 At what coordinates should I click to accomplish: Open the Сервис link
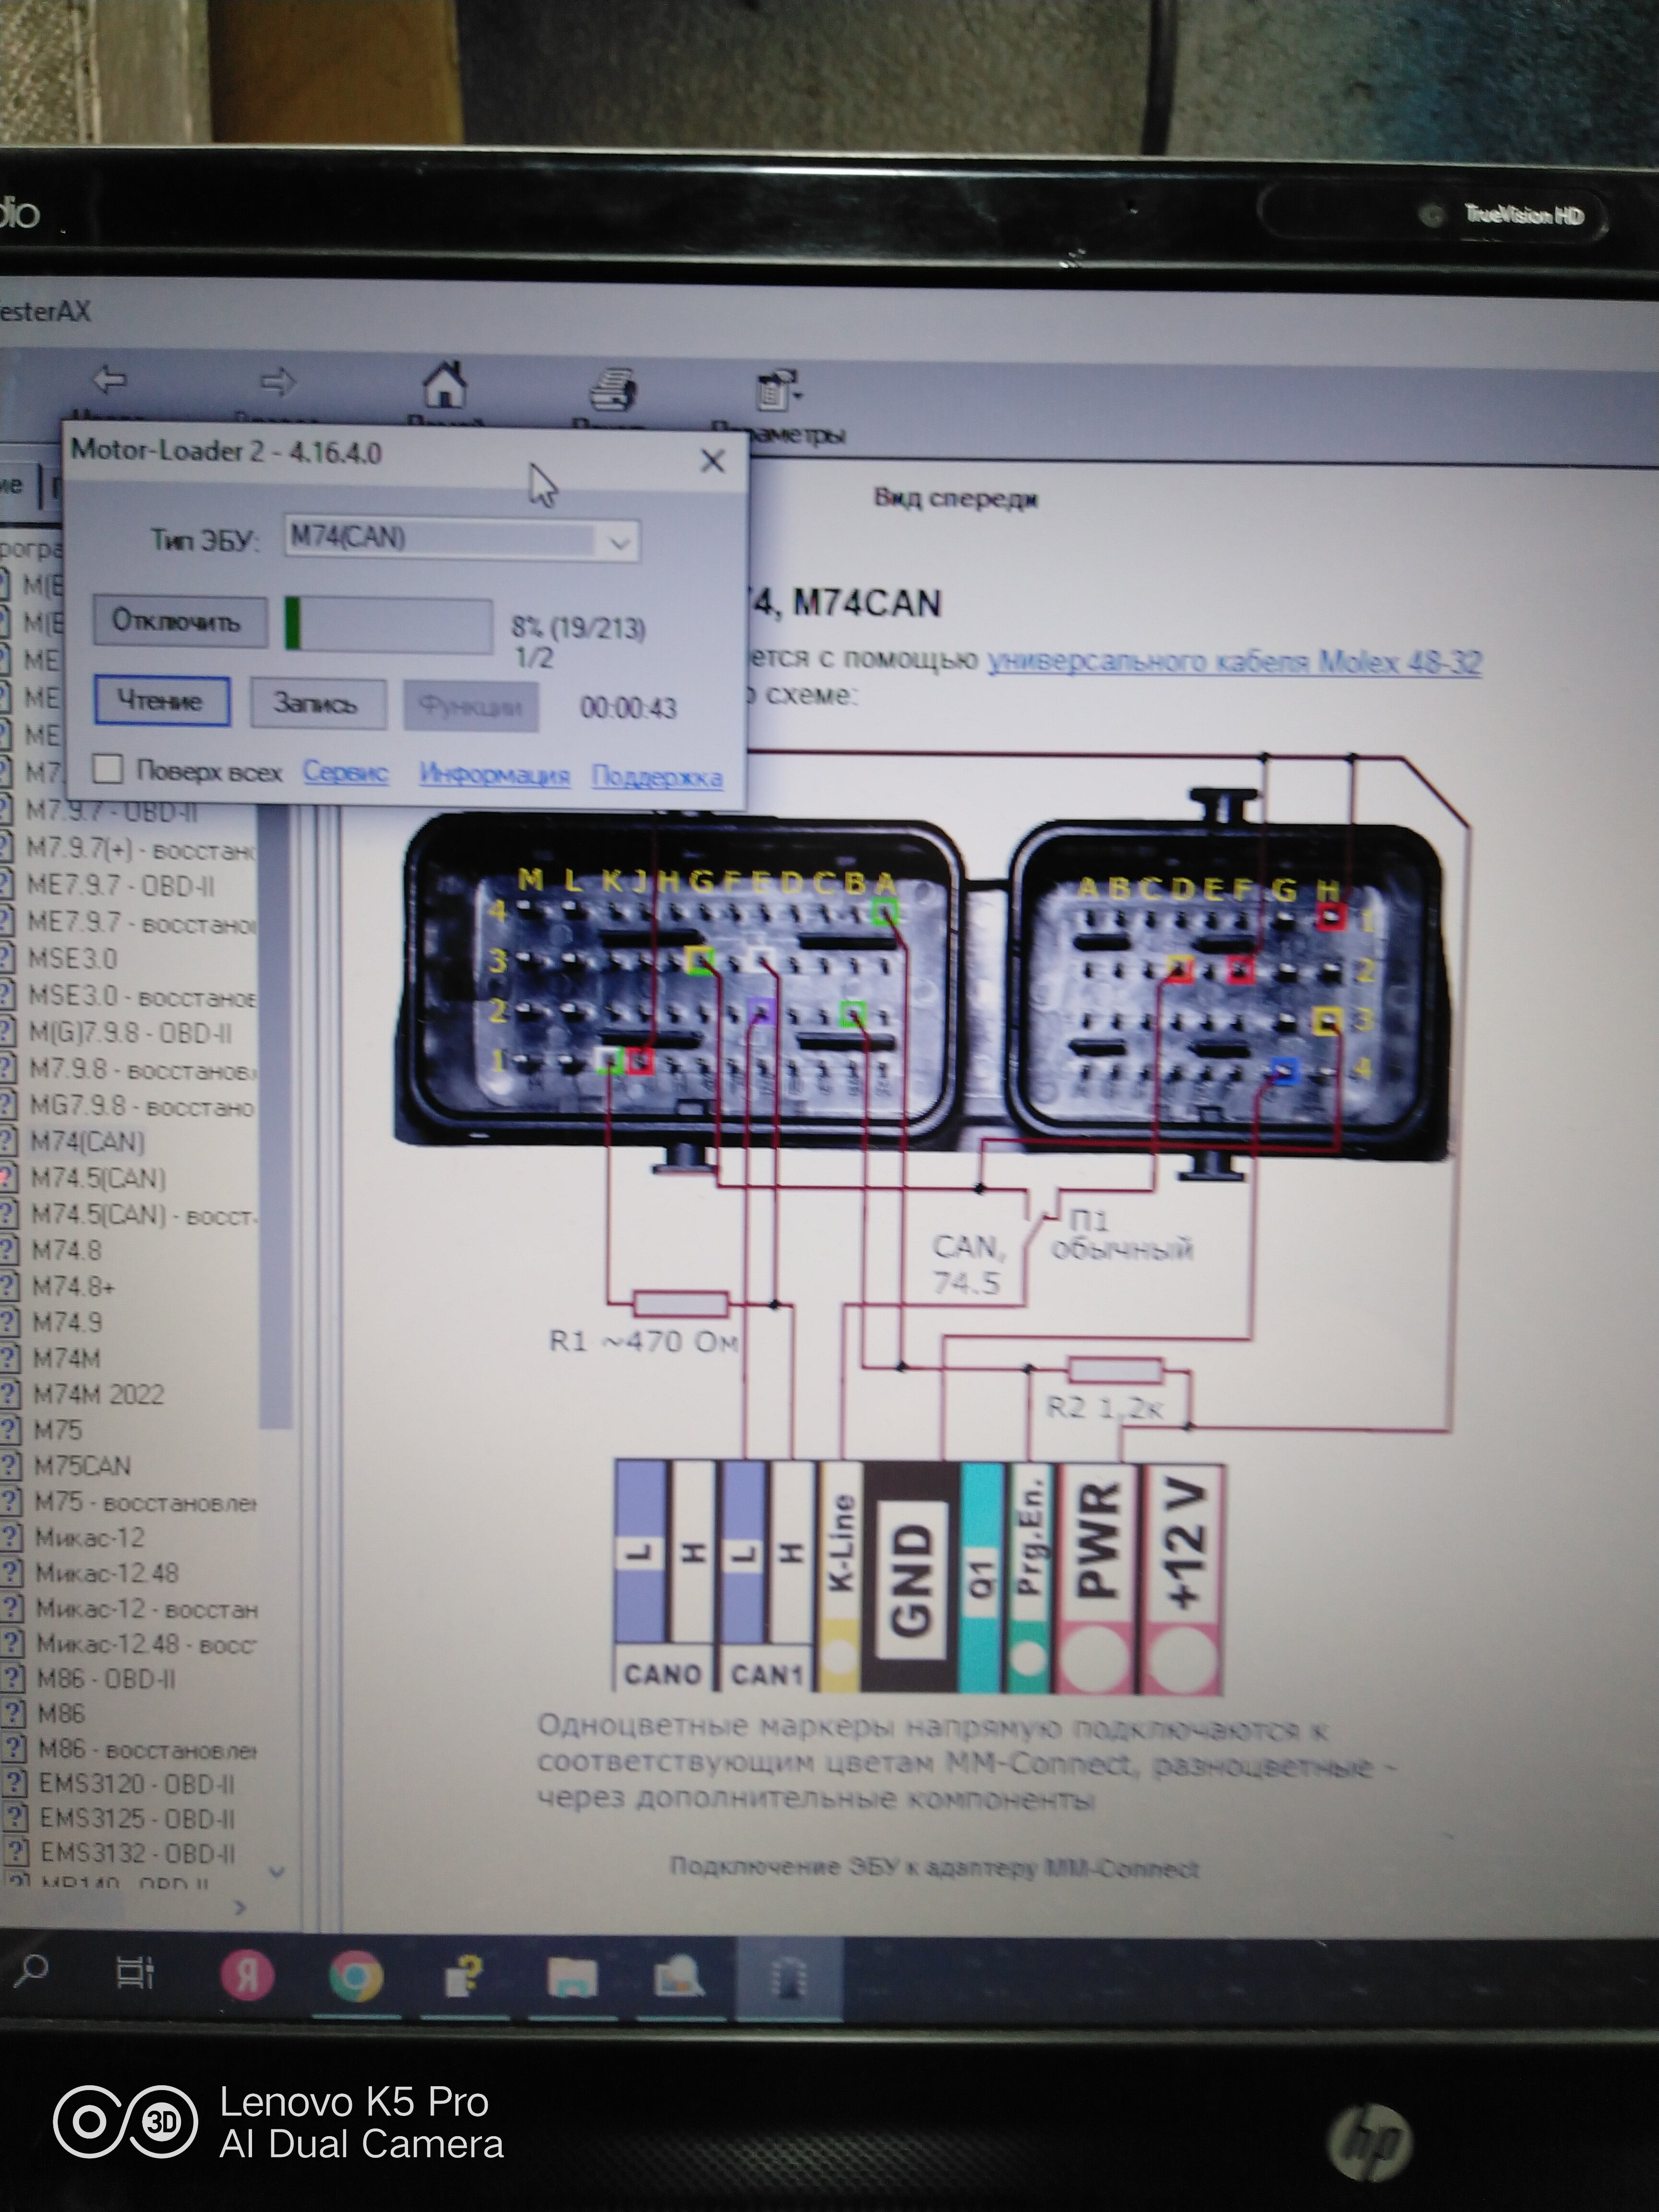(x=345, y=772)
